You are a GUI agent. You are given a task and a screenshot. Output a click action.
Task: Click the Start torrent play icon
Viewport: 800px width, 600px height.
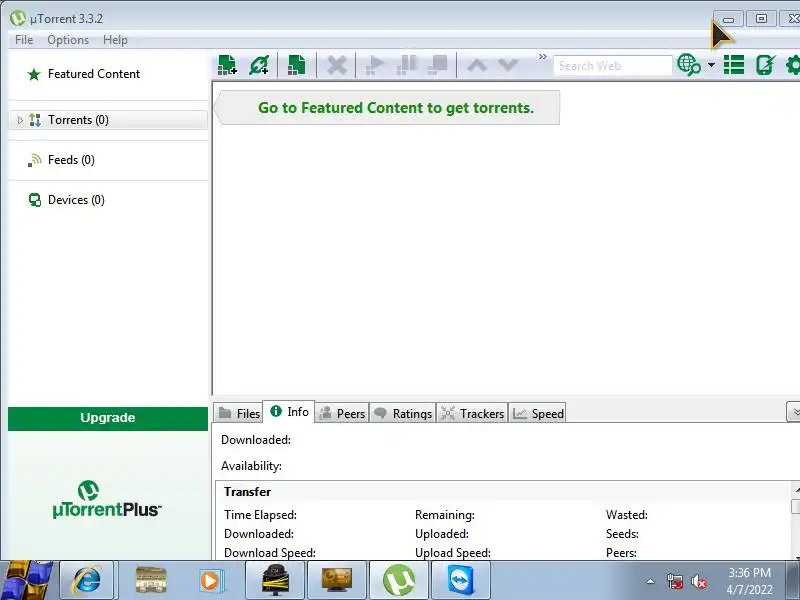pos(375,65)
